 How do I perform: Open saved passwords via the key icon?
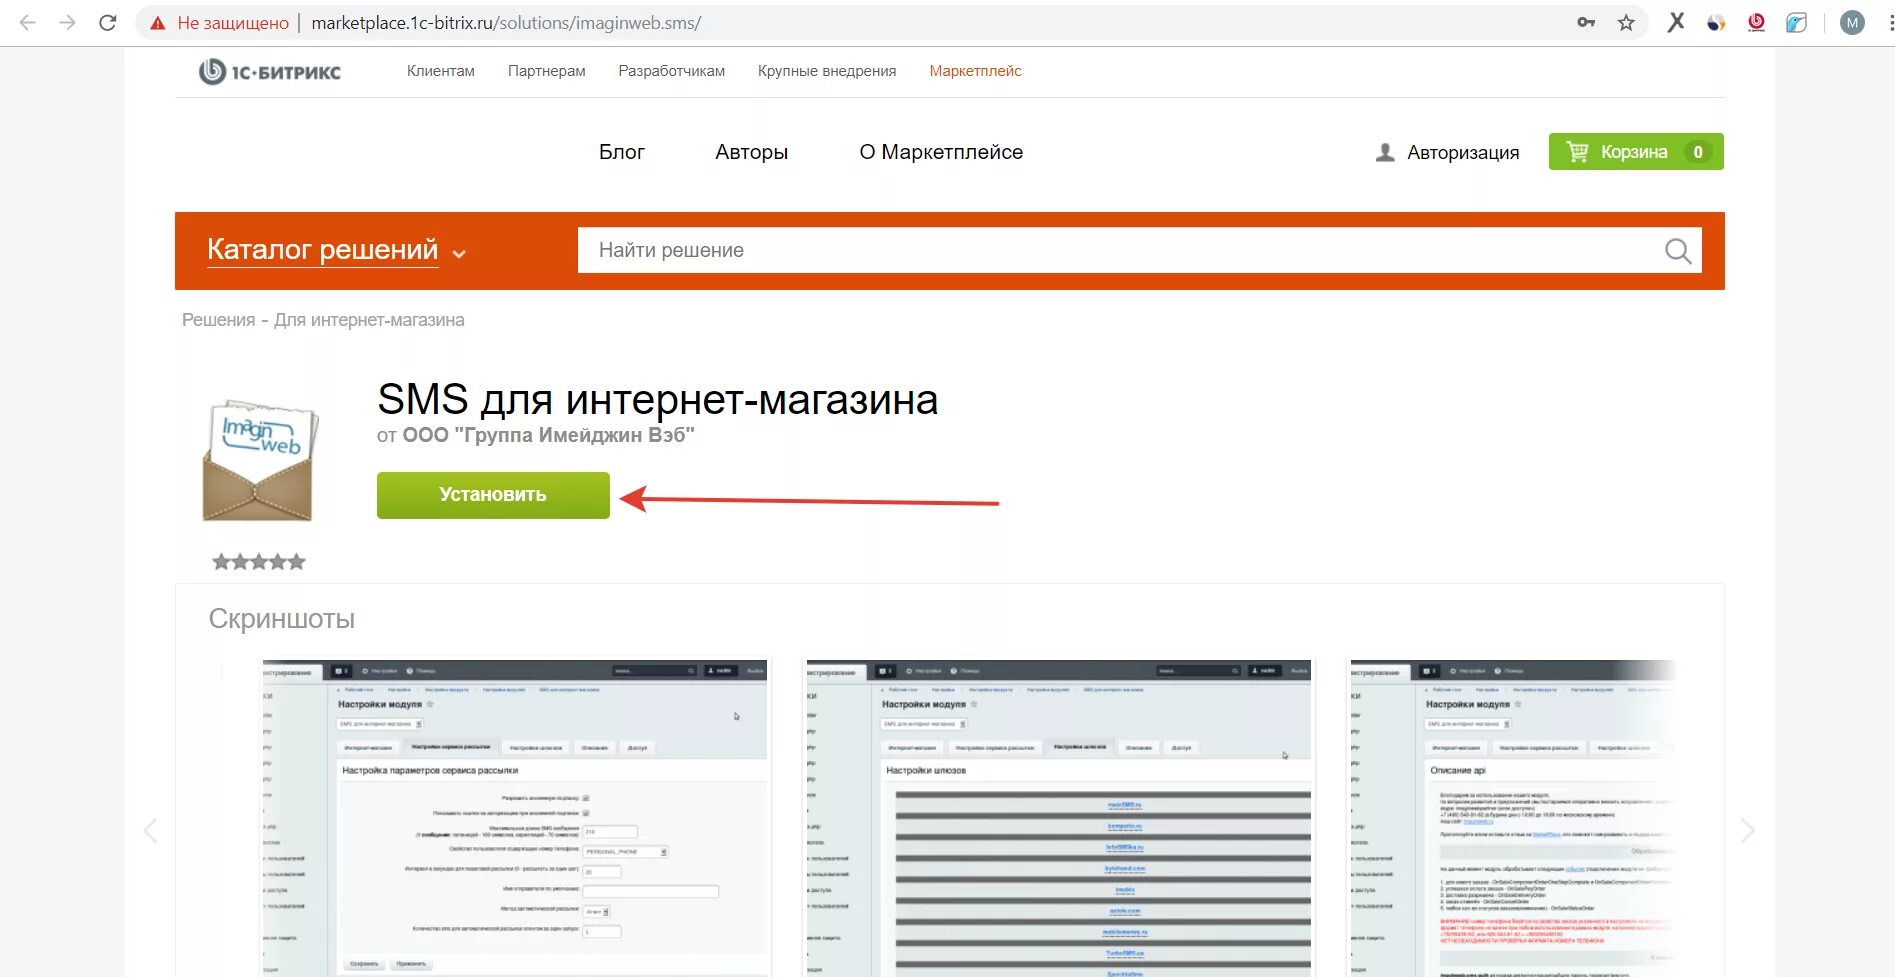(x=1586, y=22)
